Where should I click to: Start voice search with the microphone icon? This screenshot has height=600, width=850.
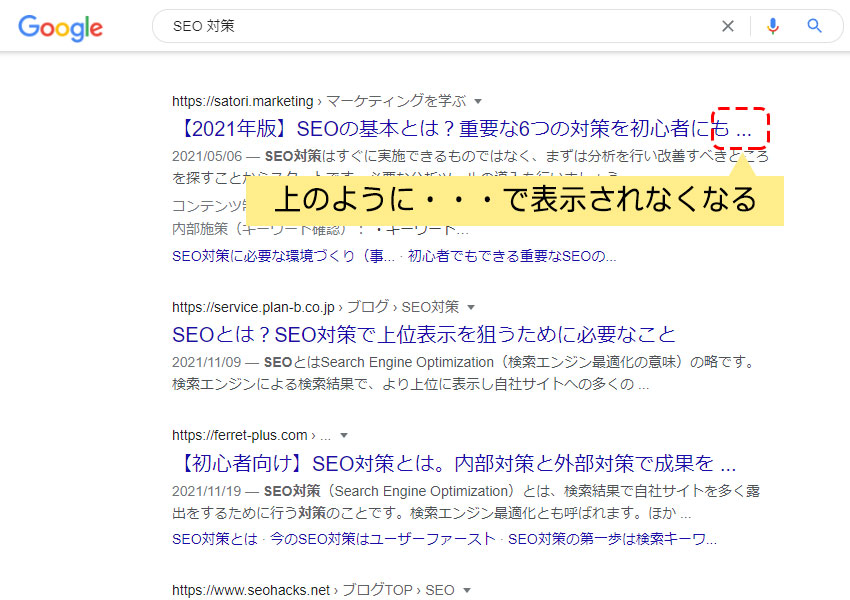[x=772, y=25]
